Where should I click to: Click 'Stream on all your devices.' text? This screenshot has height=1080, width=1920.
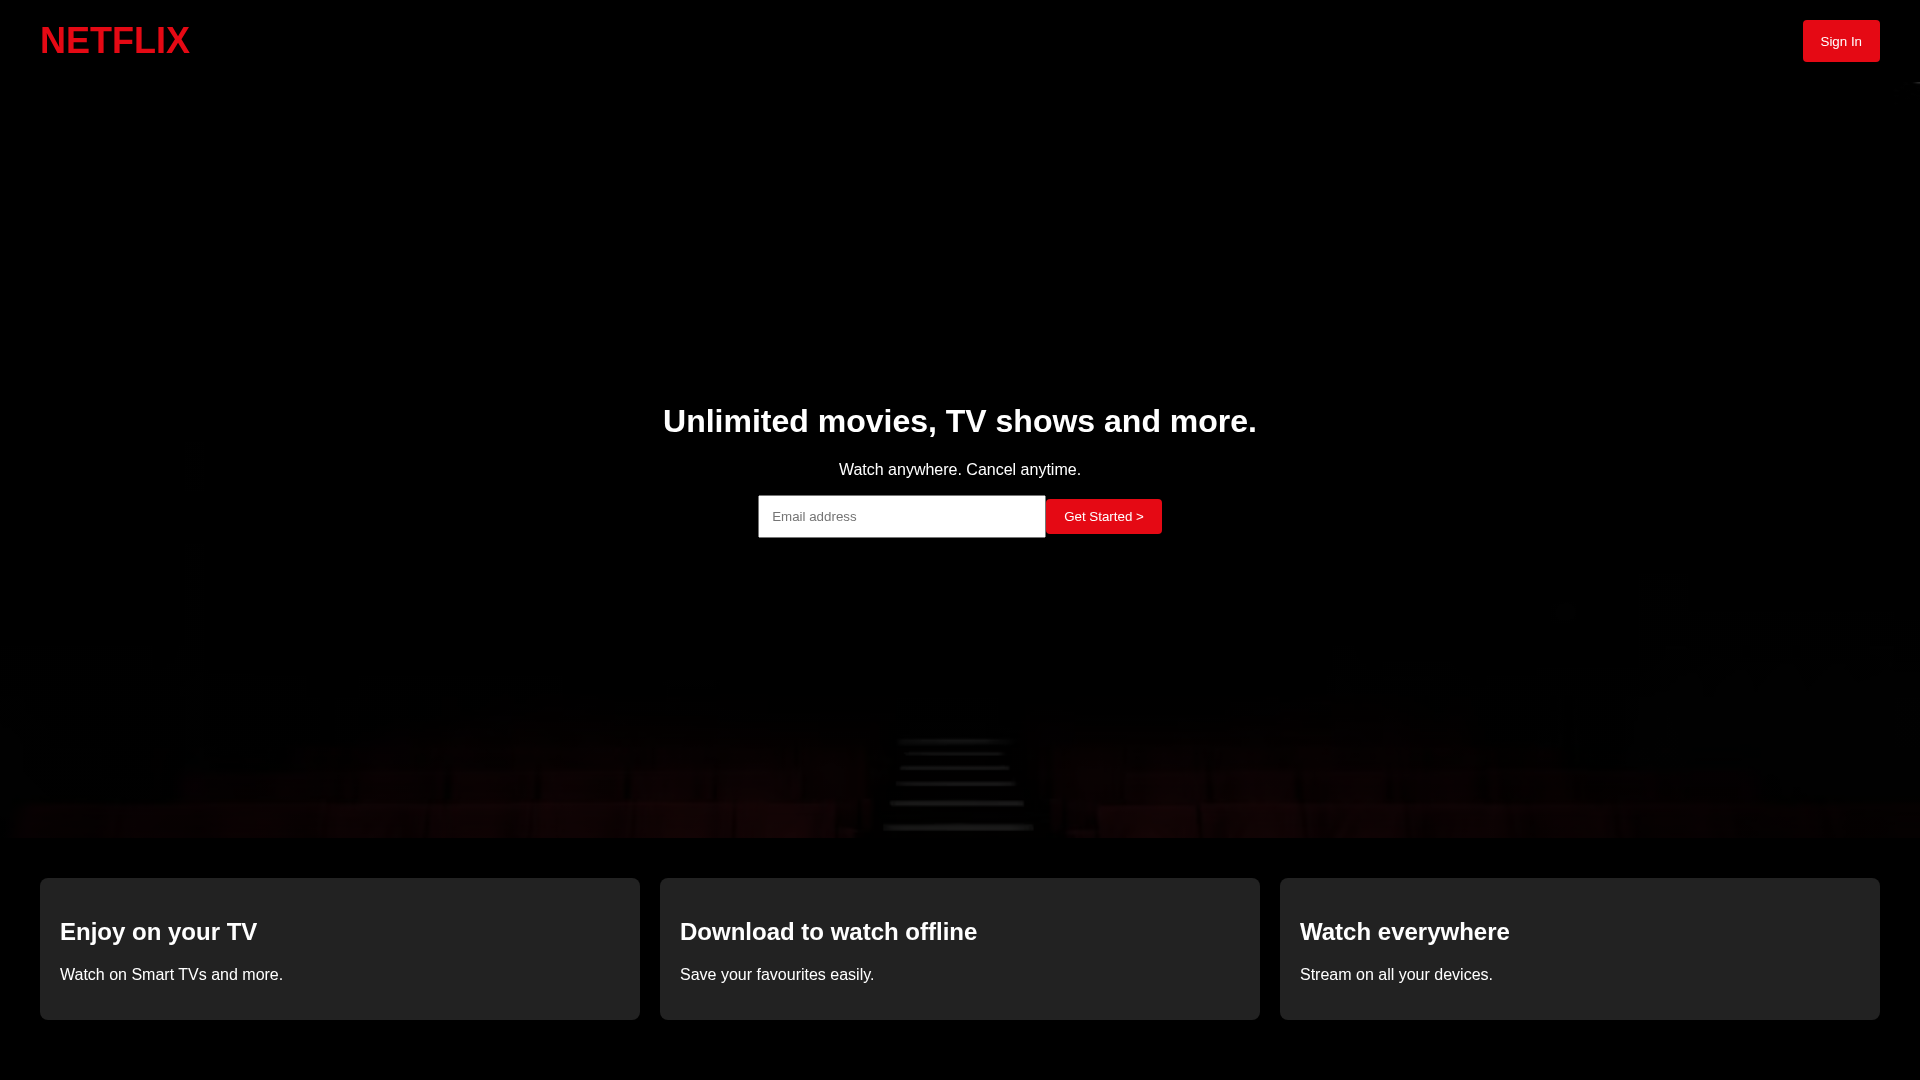coord(1396,974)
